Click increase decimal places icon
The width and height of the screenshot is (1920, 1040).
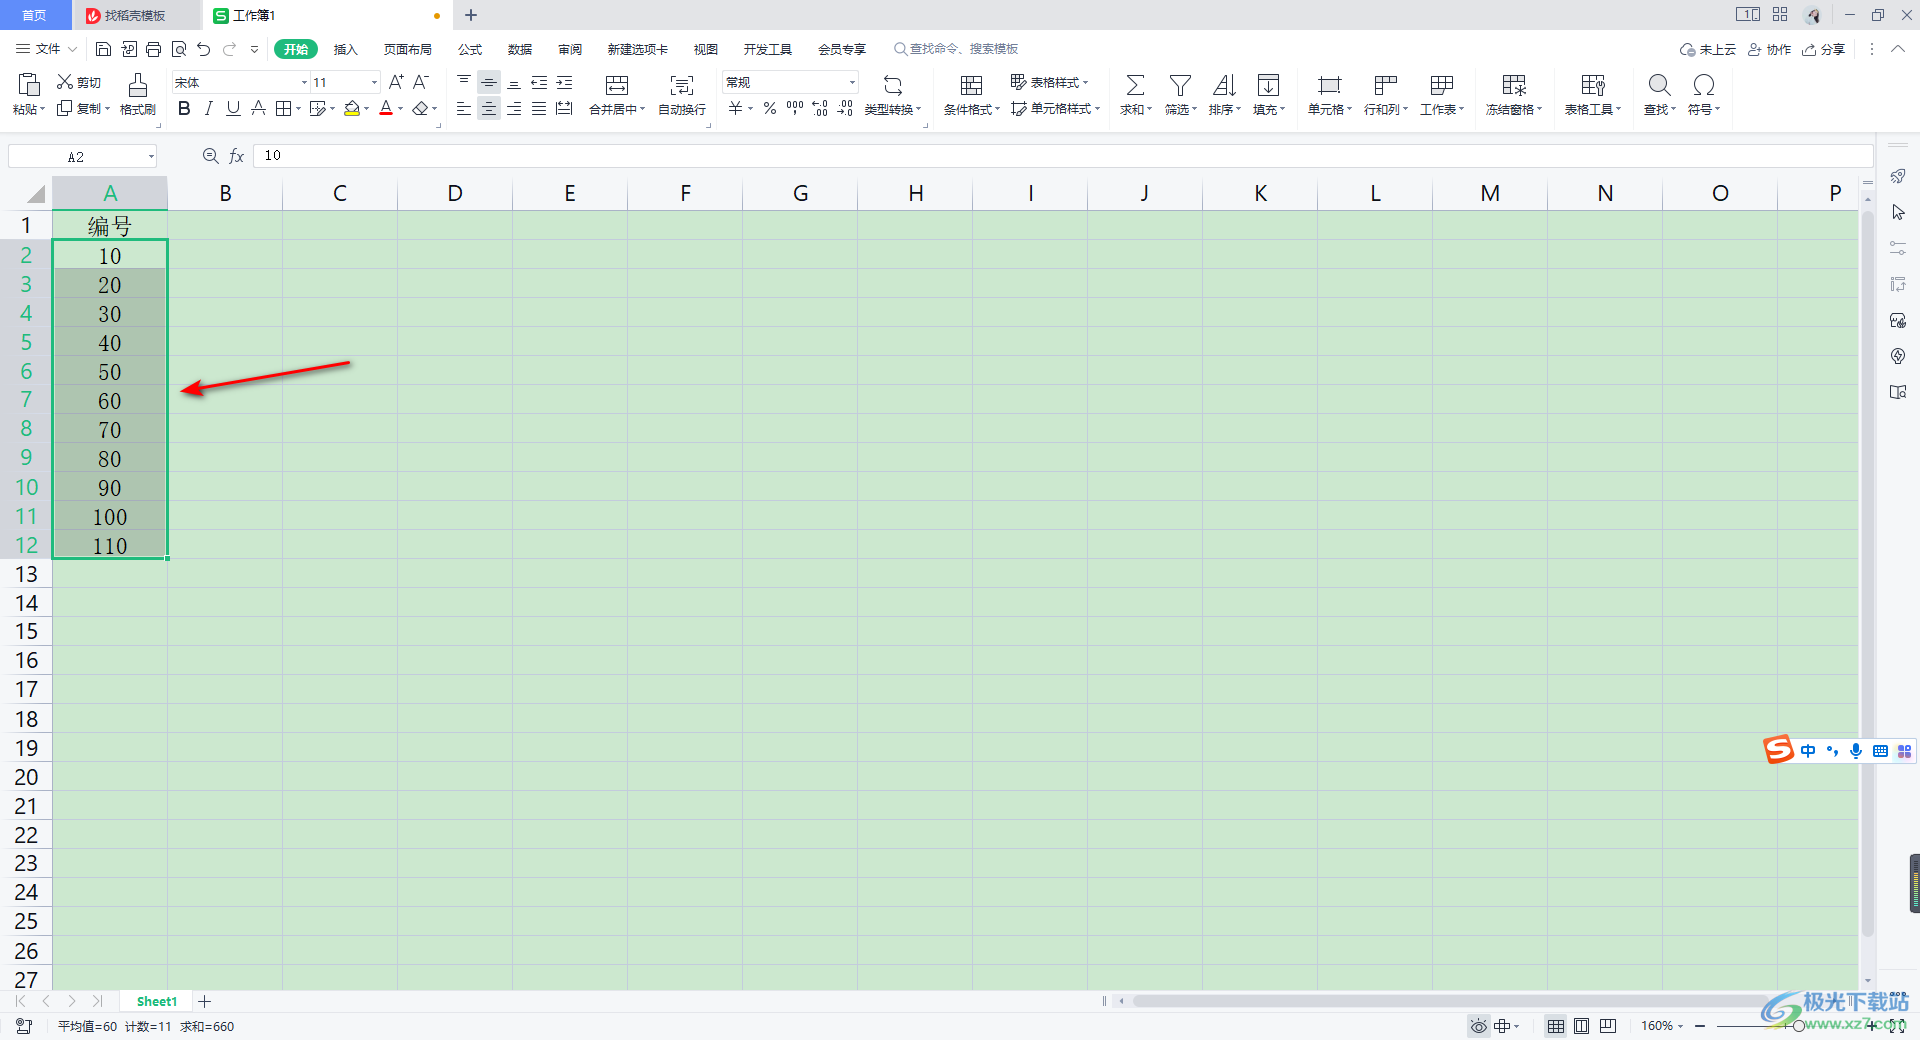(x=820, y=108)
